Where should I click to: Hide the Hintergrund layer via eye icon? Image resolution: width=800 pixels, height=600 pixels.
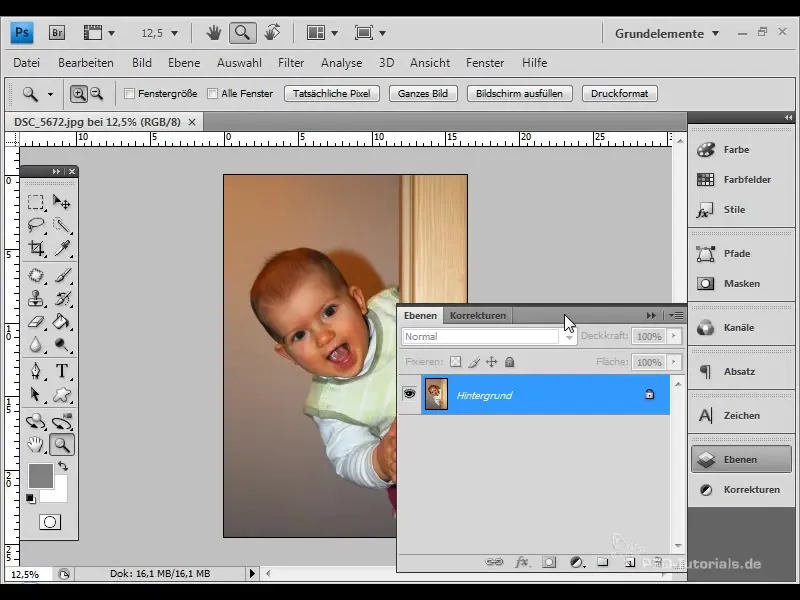tap(409, 394)
